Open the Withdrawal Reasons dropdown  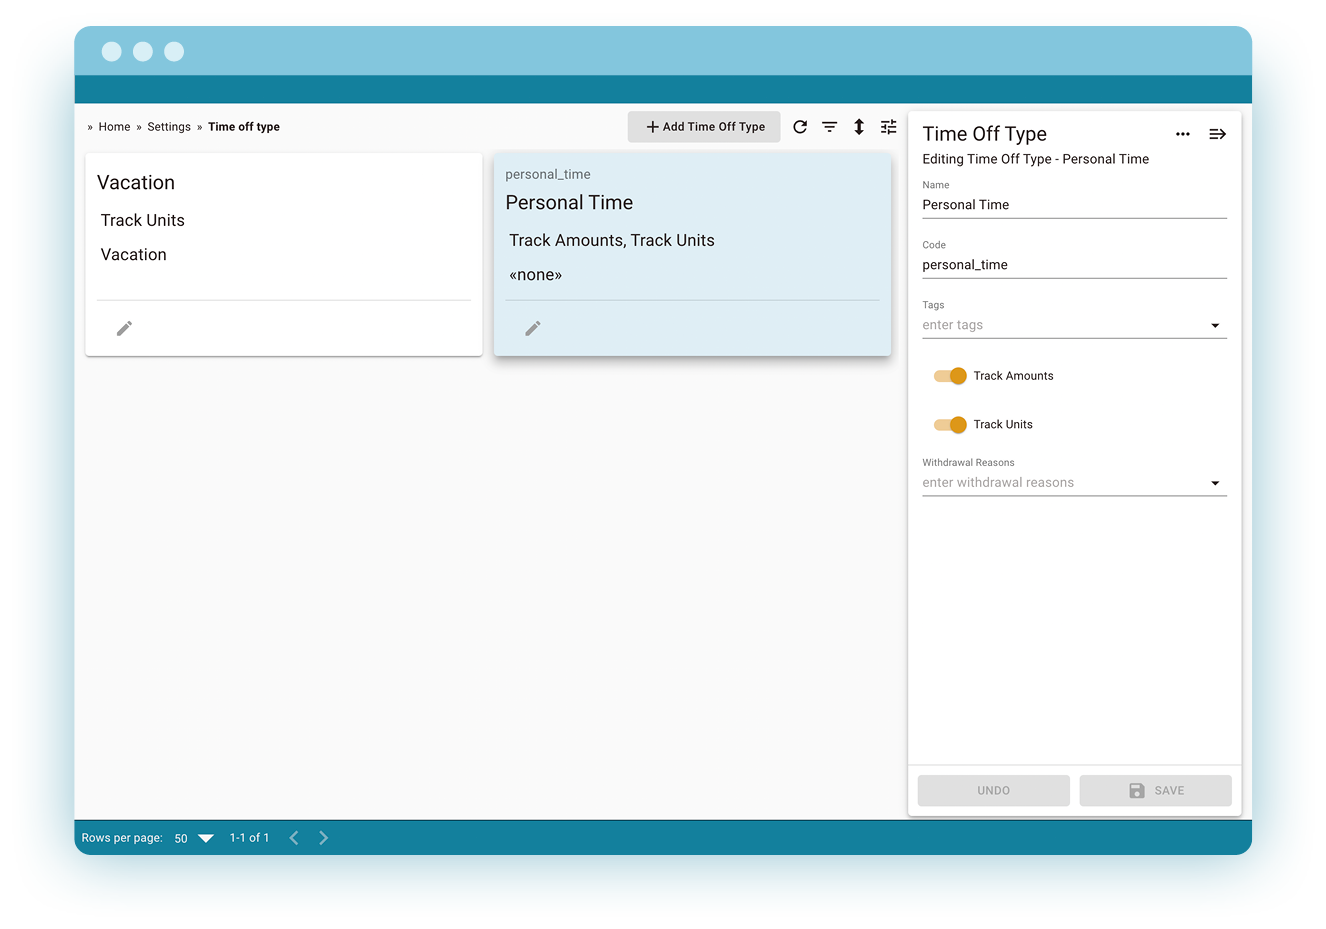coord(1215,483)
